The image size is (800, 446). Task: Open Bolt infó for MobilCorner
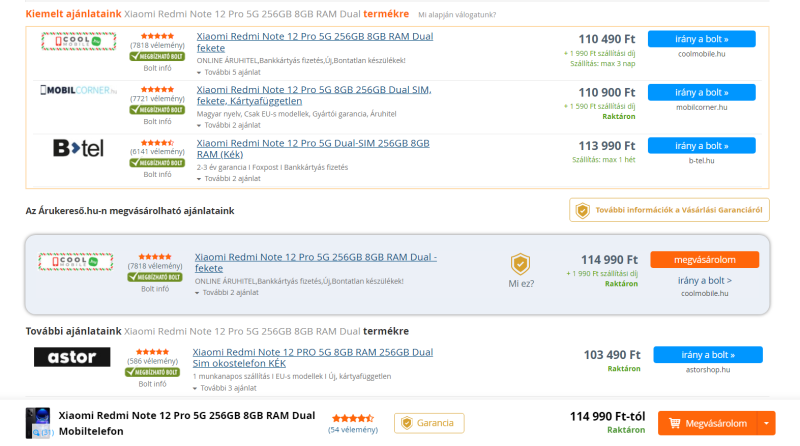pyautogui.click(x=157, y=121)
